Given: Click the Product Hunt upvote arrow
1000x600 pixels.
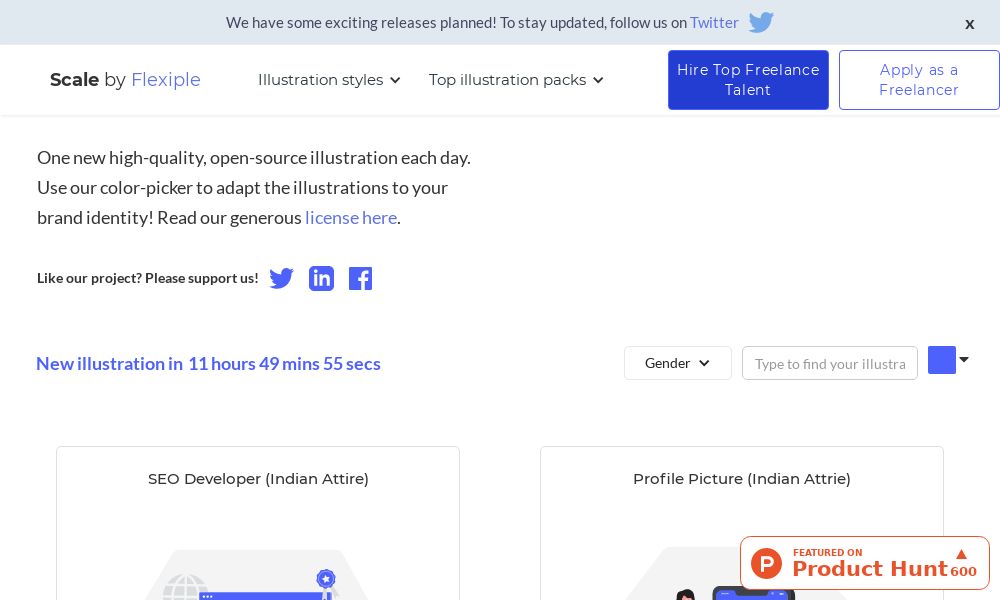Looking at the screenshot, I should (961, 554).
